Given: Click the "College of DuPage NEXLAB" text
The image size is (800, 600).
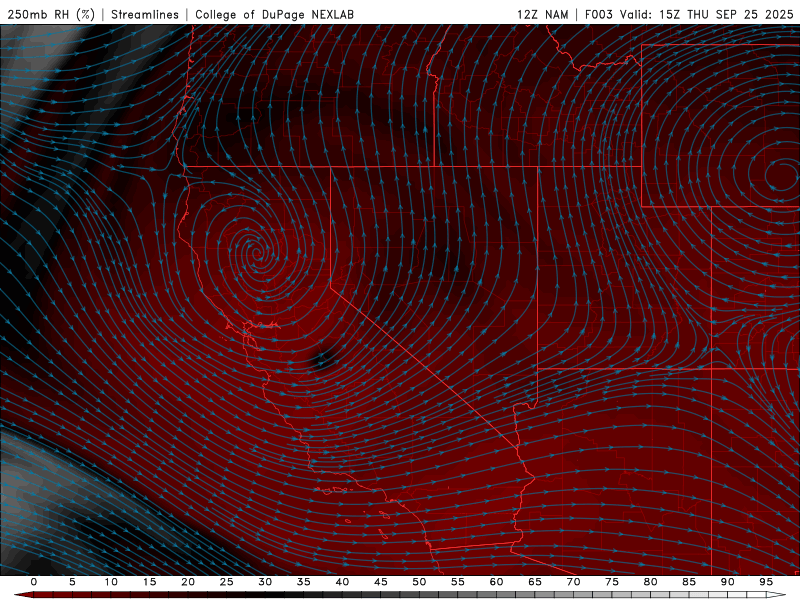Looking at the screenshot, I should tap(274, 14).
